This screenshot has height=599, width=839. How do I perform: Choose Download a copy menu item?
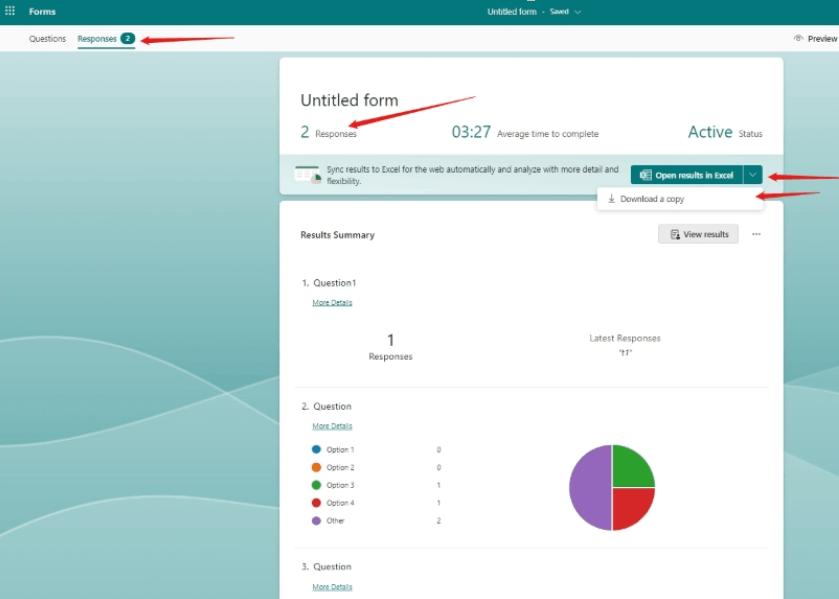[x=680, y=199]
